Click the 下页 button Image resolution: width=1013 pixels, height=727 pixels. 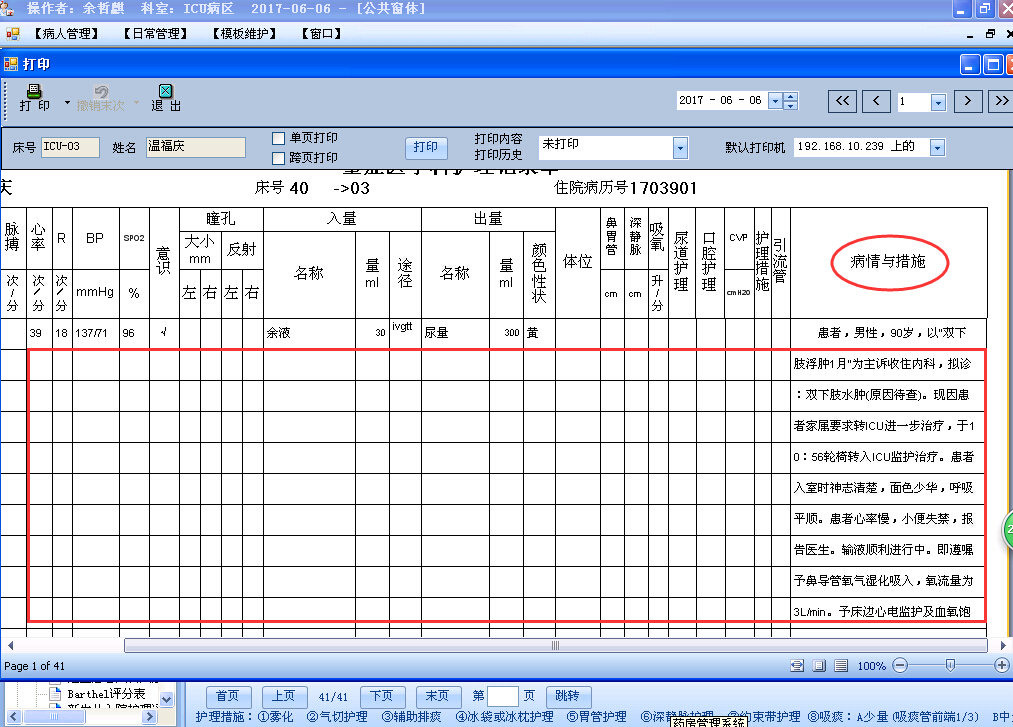tap(381, 696)
